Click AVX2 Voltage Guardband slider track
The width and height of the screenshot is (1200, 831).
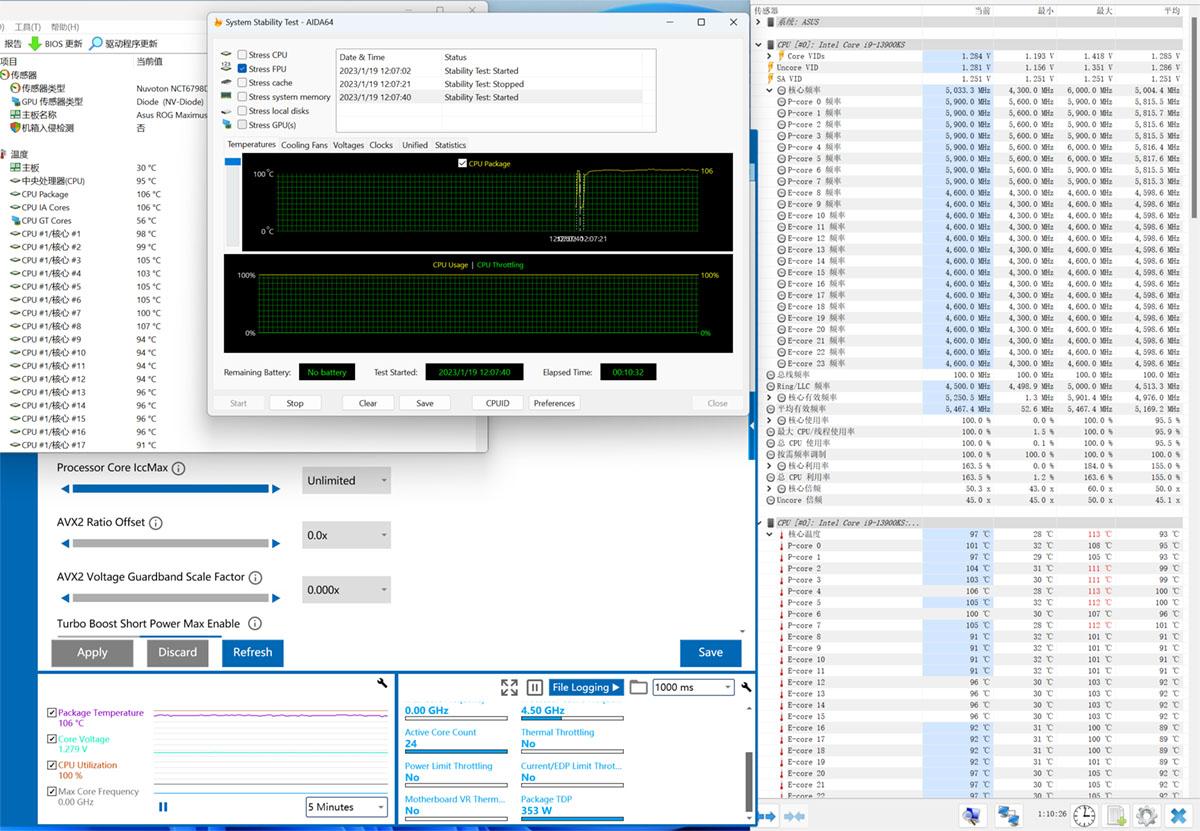tap(172, 598)
